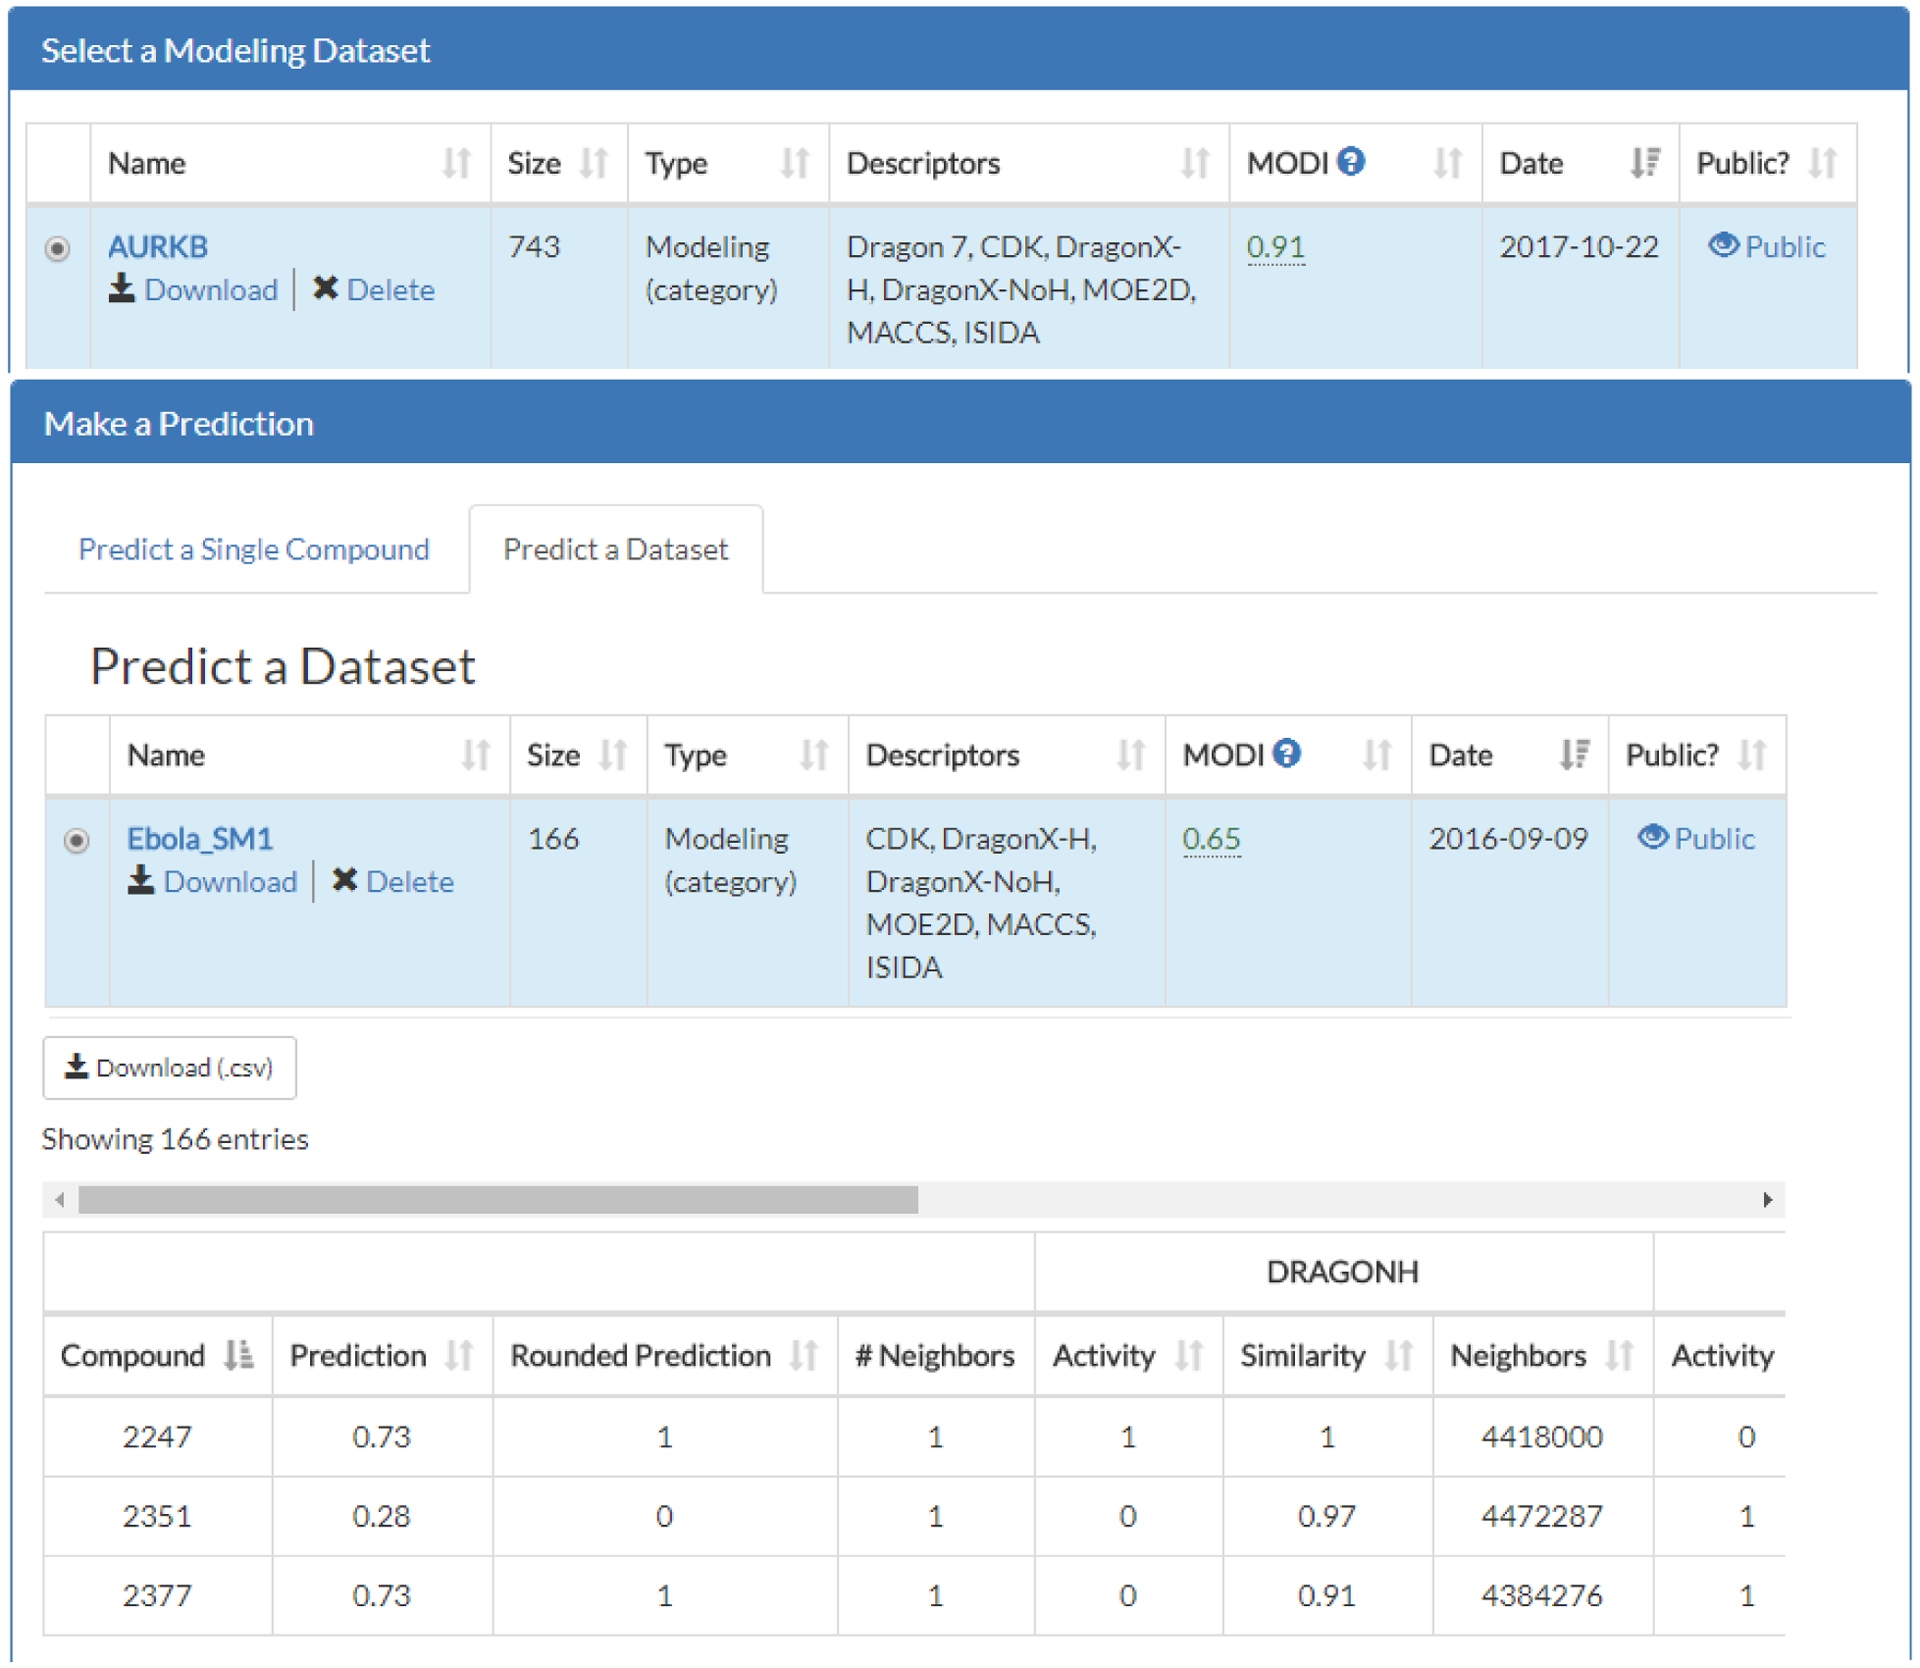Sort modeling datasets by MODI icon

pyautogui.click(x=1448, y=162)
